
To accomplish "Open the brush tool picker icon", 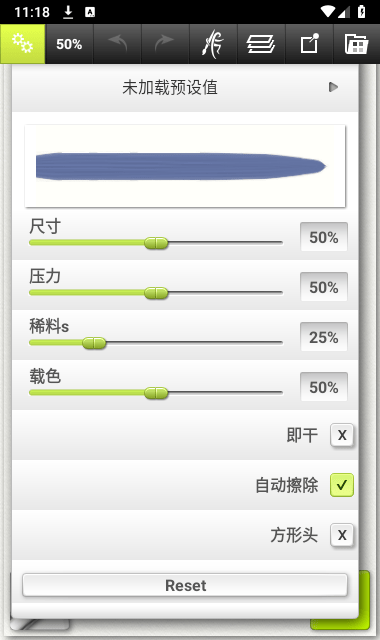I will tap(213, 44).
